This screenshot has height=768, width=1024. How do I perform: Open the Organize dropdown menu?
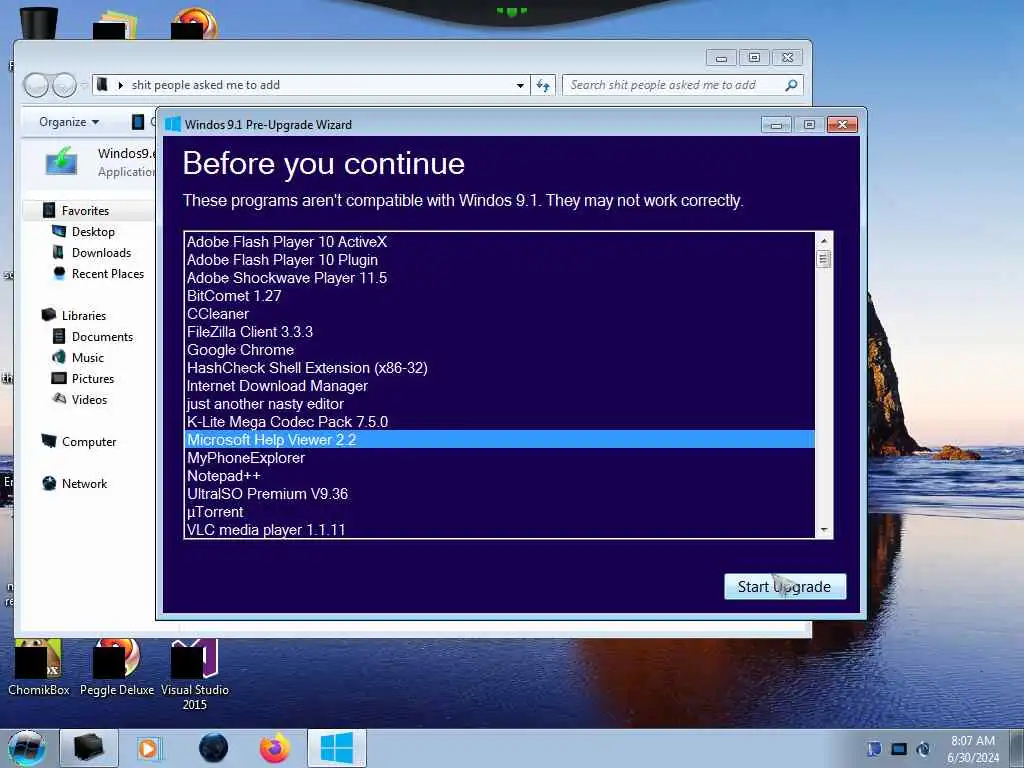pos(69,122)
